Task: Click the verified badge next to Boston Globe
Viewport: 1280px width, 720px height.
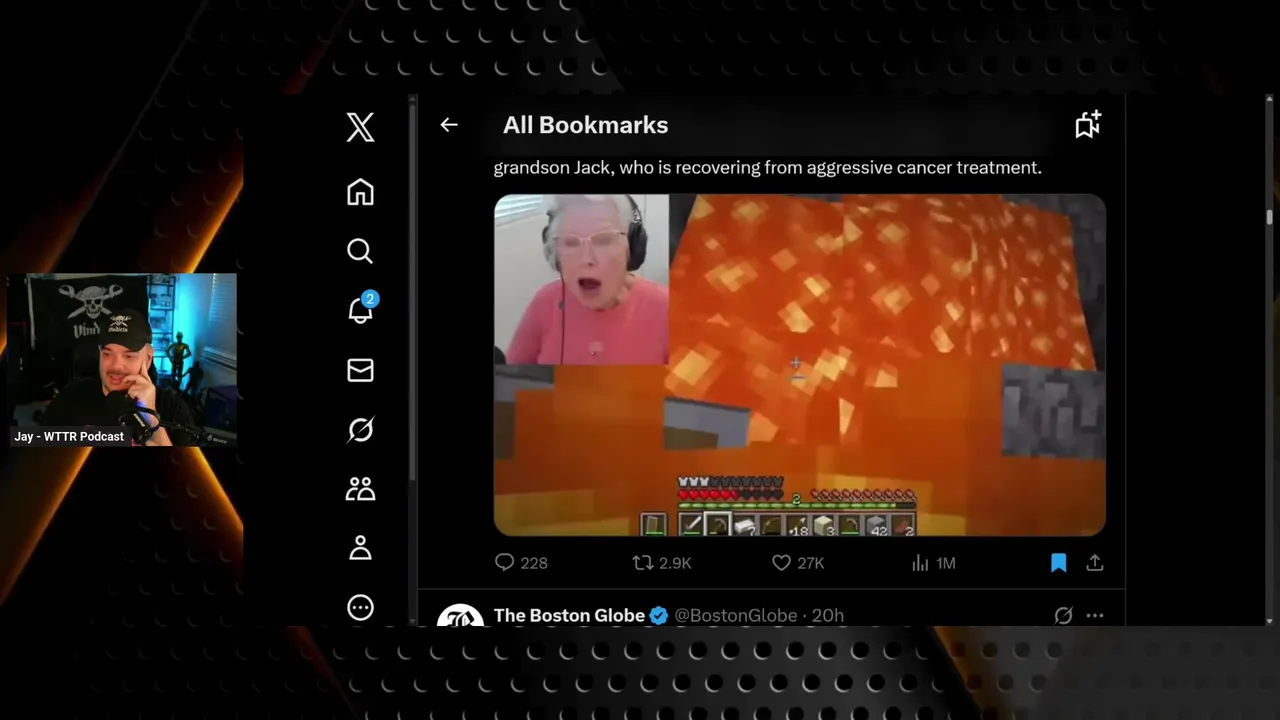Action: [x=659, y=616]
